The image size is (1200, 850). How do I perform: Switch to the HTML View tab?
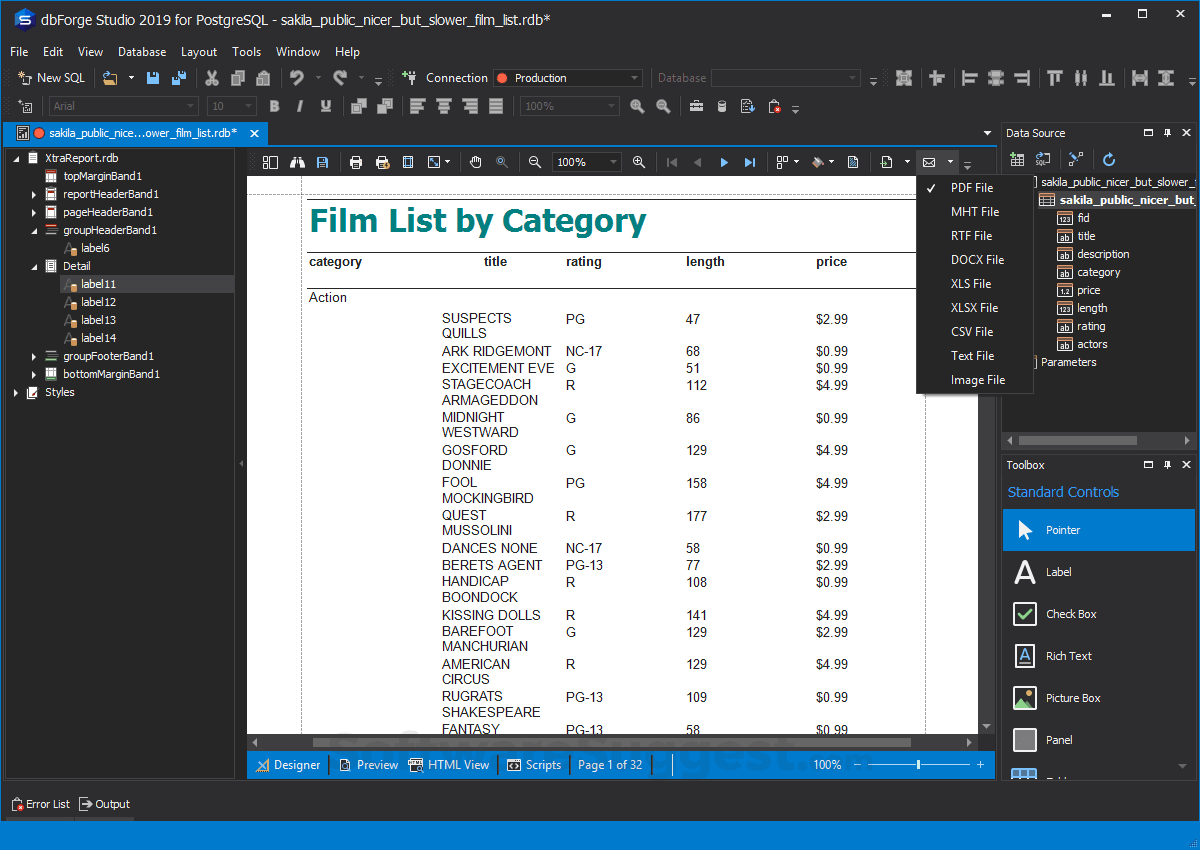(450, 765)
